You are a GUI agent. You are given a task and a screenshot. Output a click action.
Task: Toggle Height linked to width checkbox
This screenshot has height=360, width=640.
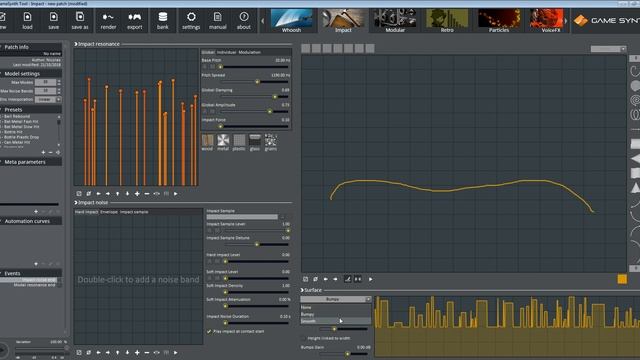pos(303,338)
